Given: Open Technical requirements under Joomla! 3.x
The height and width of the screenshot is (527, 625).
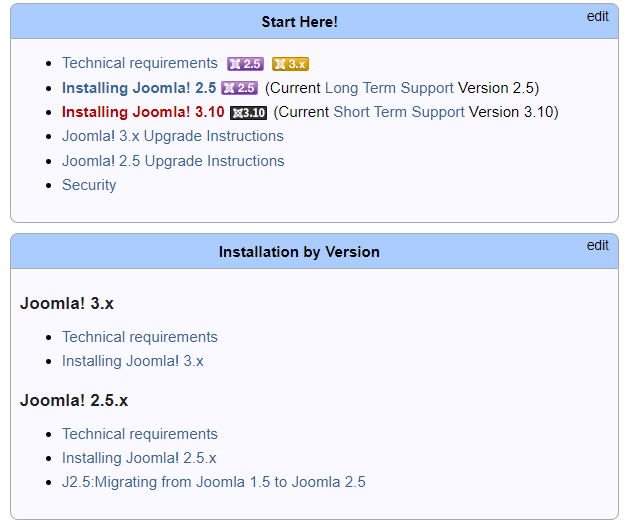Looking at the screenshot, I should 140,337.
